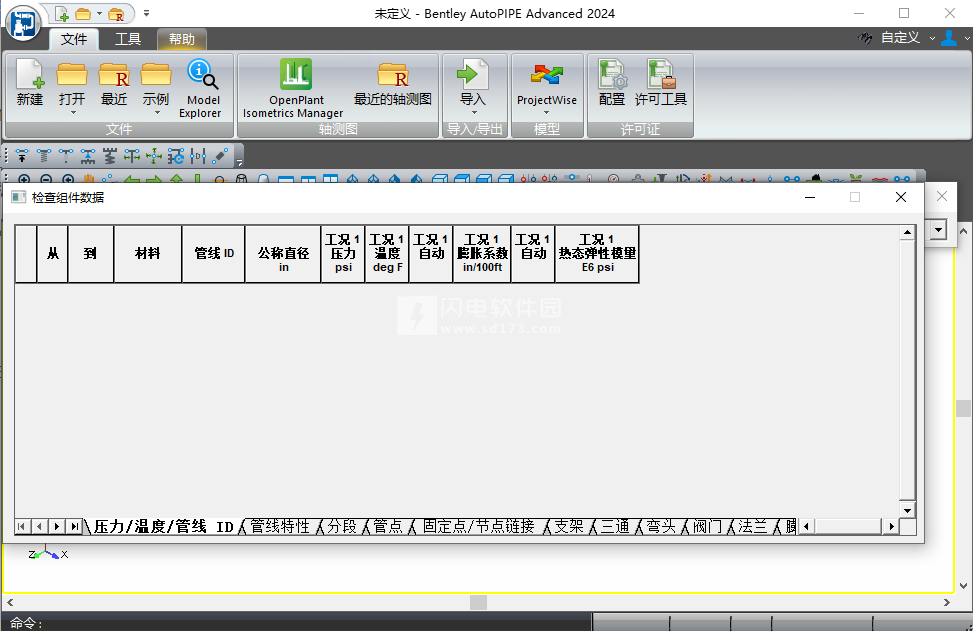This screenshot has height=631, width=973.
Task: Click the user account icon at top right
Action: (x=949, y=38)
